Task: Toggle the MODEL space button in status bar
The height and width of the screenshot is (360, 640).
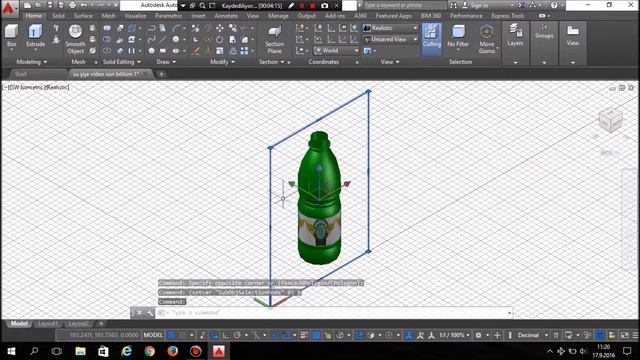Action: [153, 335]
